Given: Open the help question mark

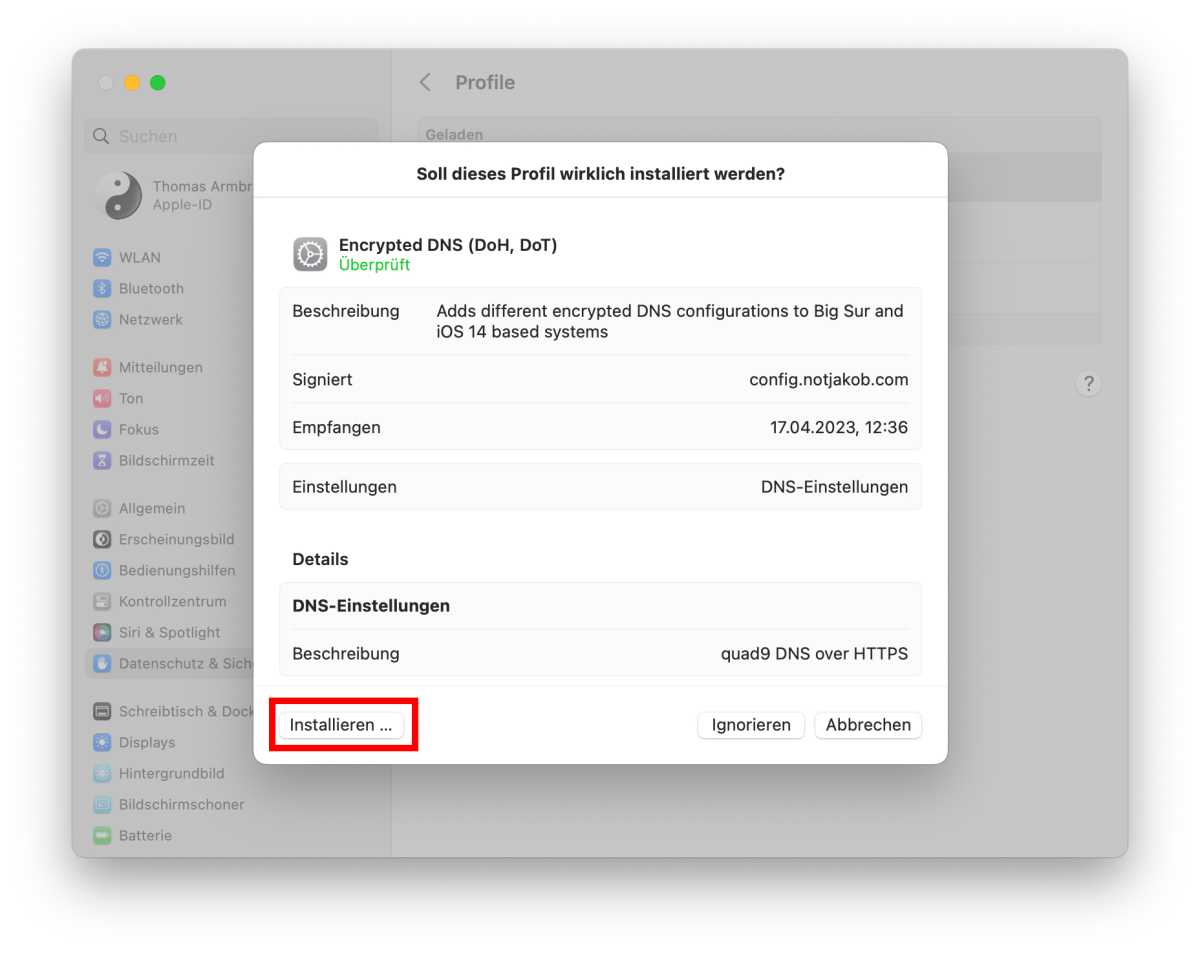Looking at the screenshot, I should [1088, 383].
